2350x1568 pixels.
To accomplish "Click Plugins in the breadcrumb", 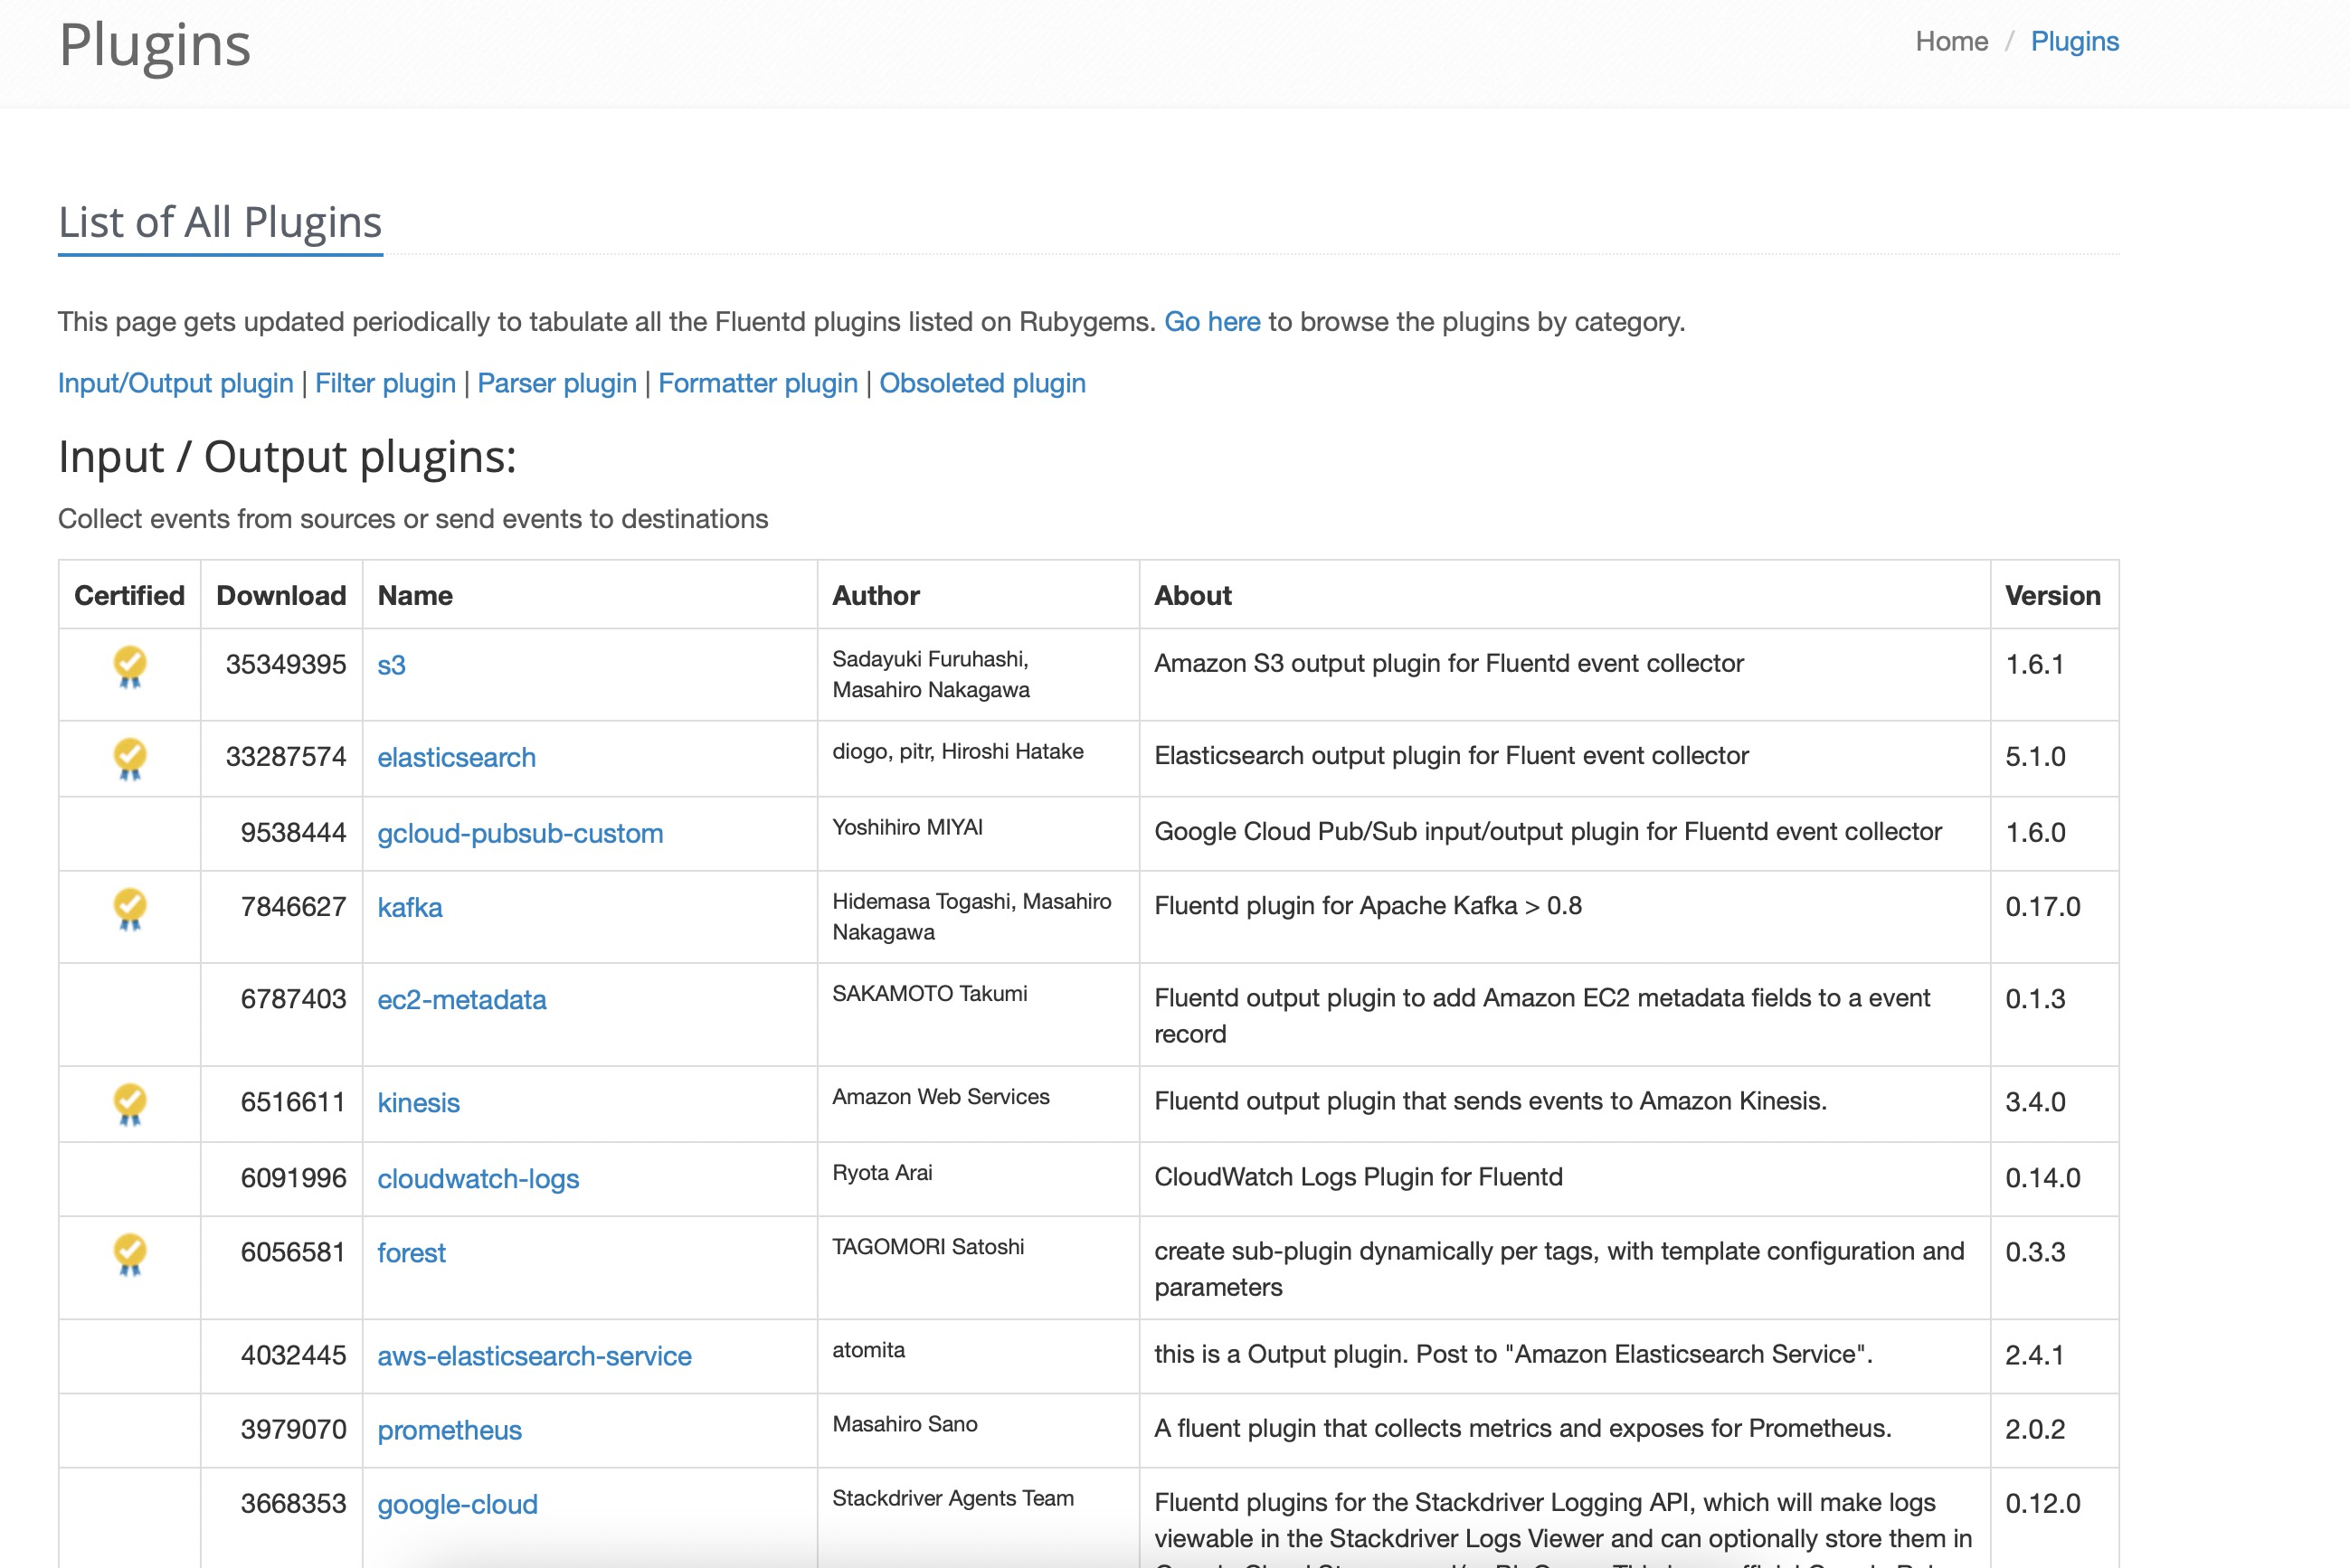I will pos(2074,41).
